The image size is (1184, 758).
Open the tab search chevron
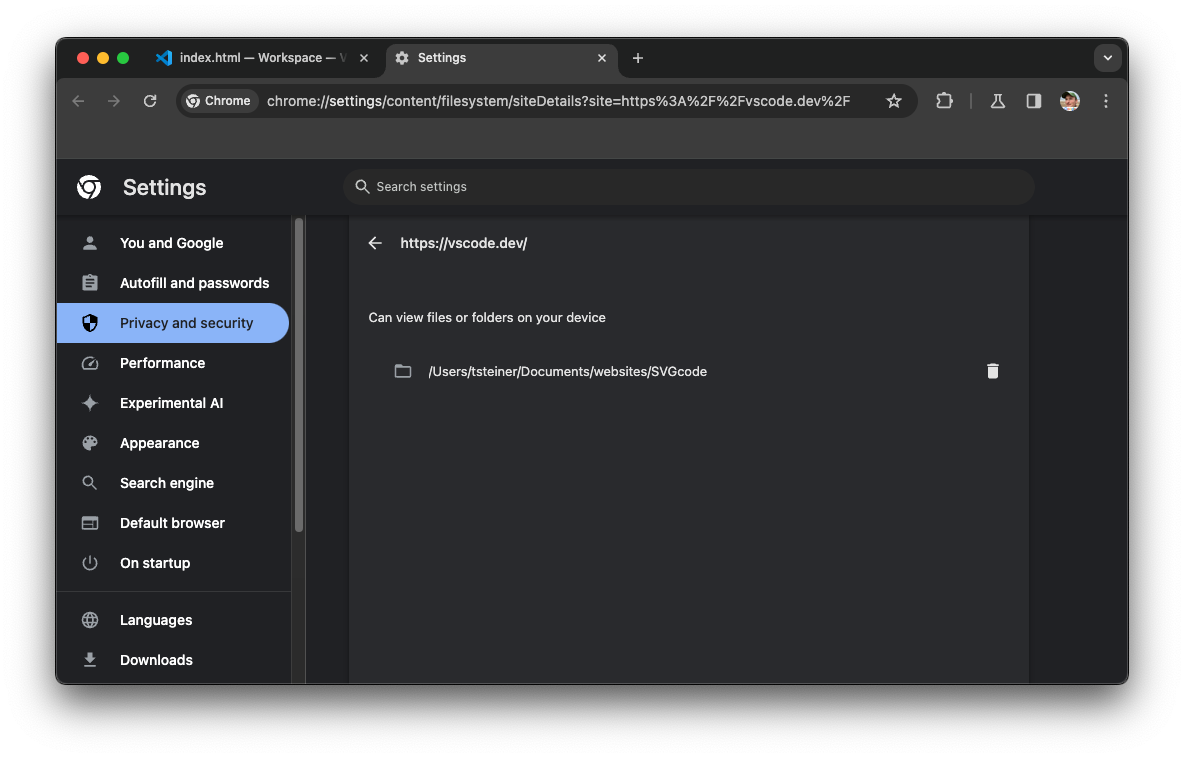coord(1107,58)
